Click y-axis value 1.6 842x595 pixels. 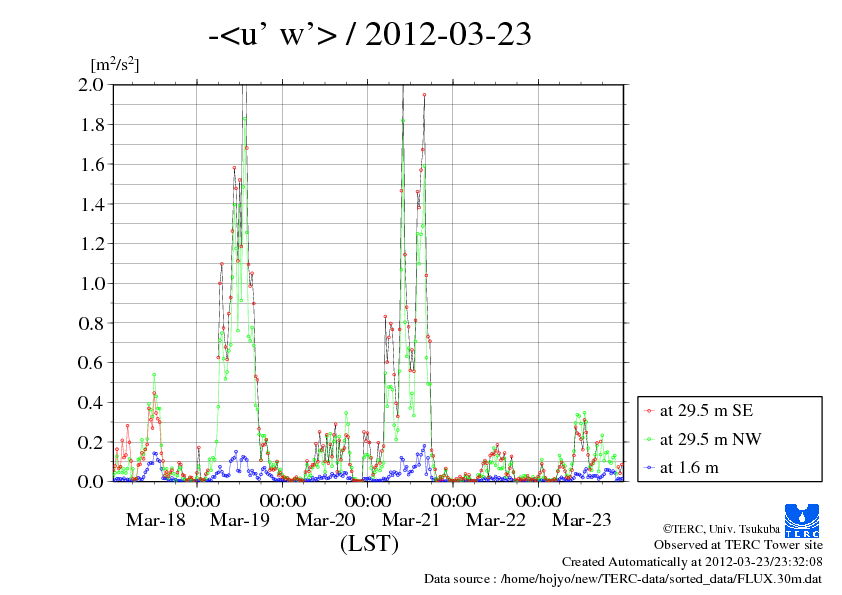[x=92, y=164]
